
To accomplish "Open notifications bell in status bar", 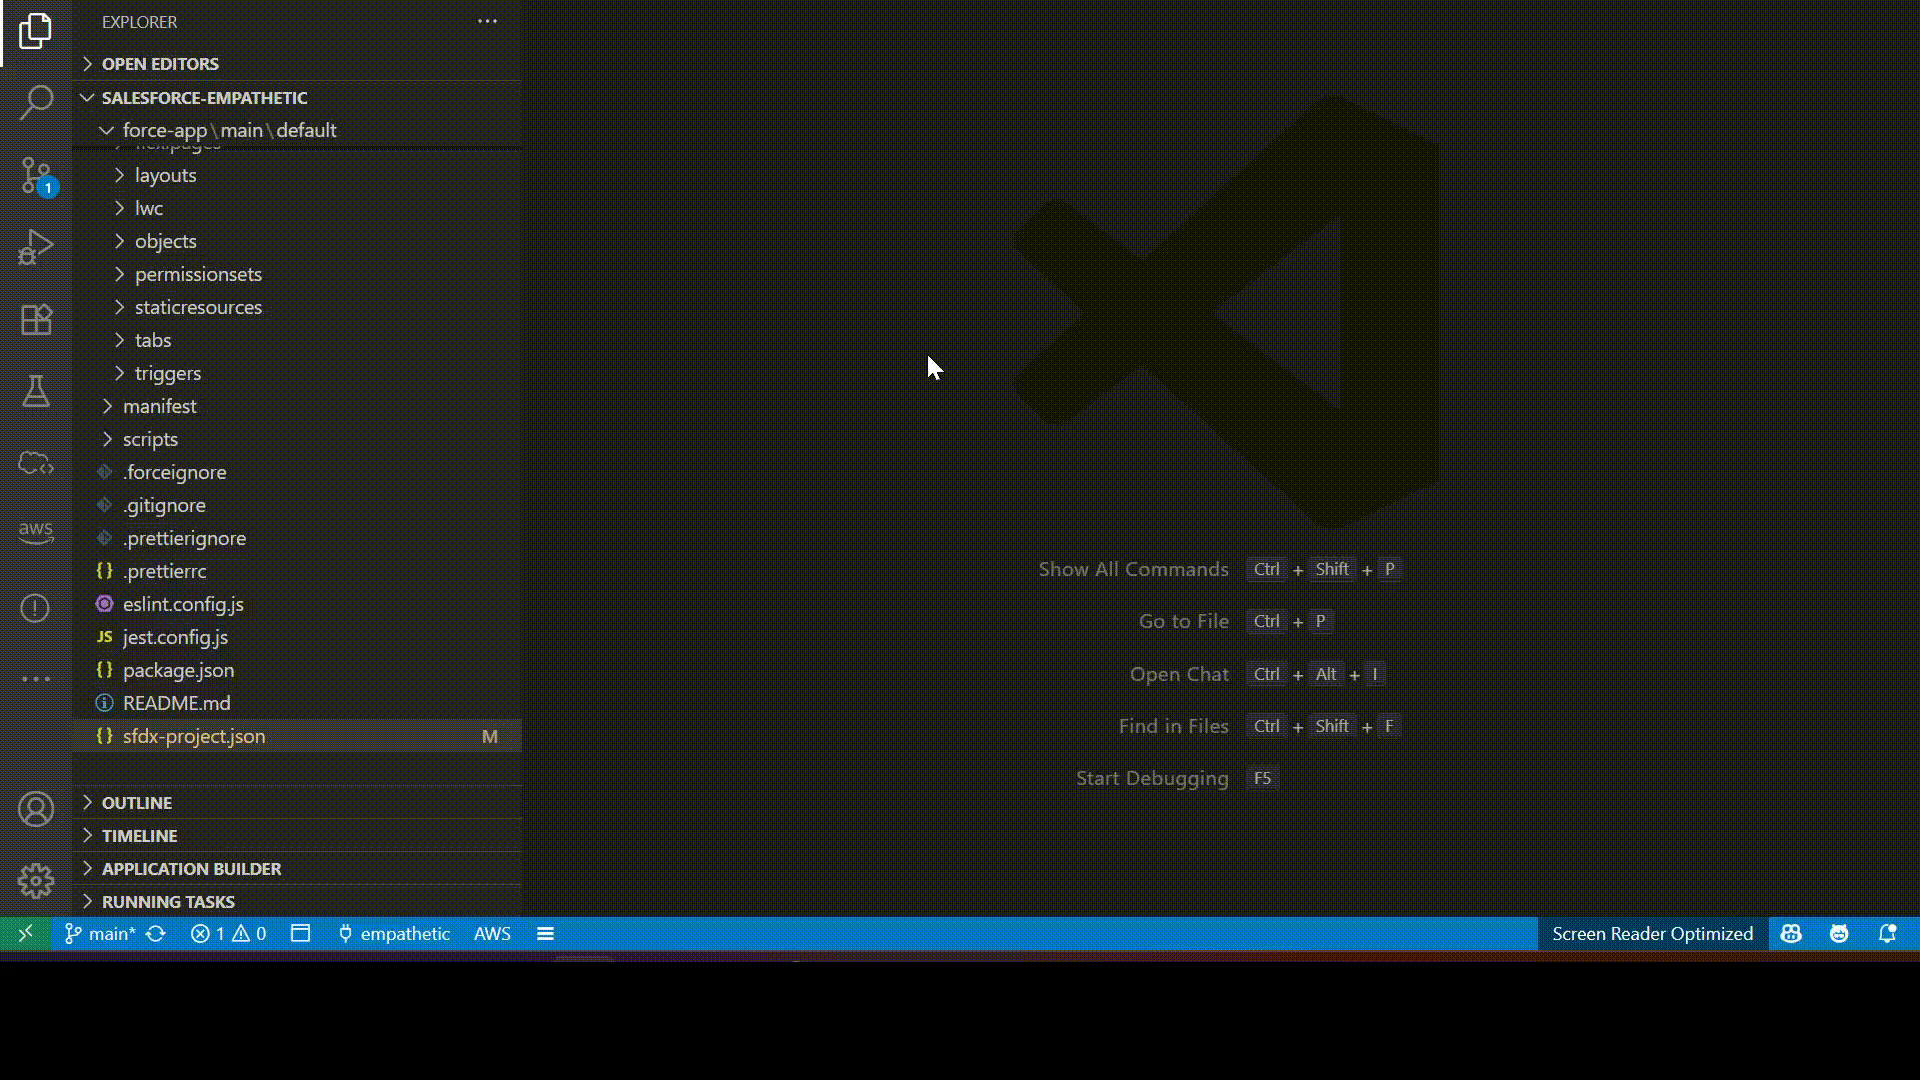I will (x=1887, y=934).
